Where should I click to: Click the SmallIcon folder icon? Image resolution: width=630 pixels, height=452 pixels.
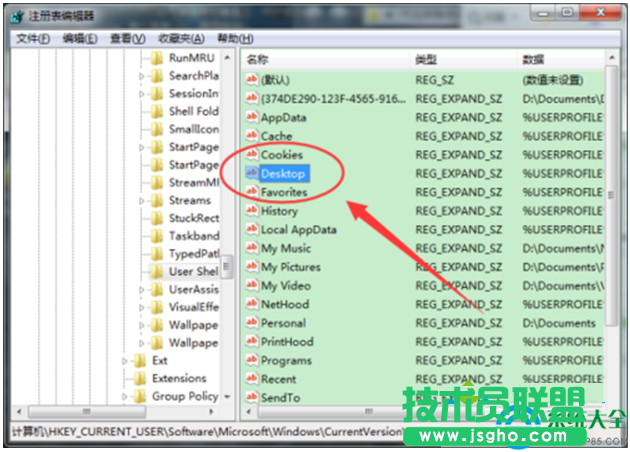[157, 129]
